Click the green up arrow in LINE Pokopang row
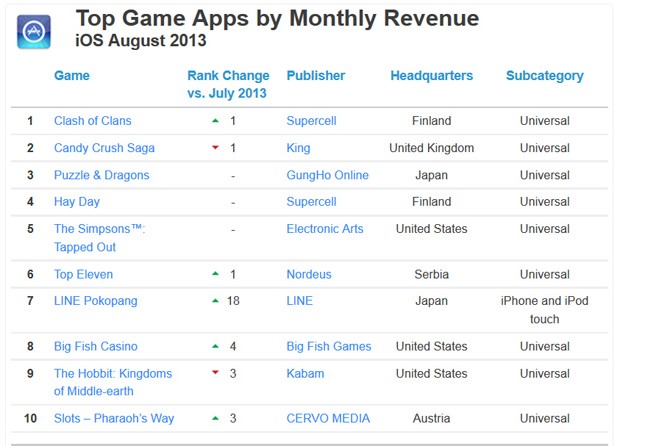 (x=214, y=301)
